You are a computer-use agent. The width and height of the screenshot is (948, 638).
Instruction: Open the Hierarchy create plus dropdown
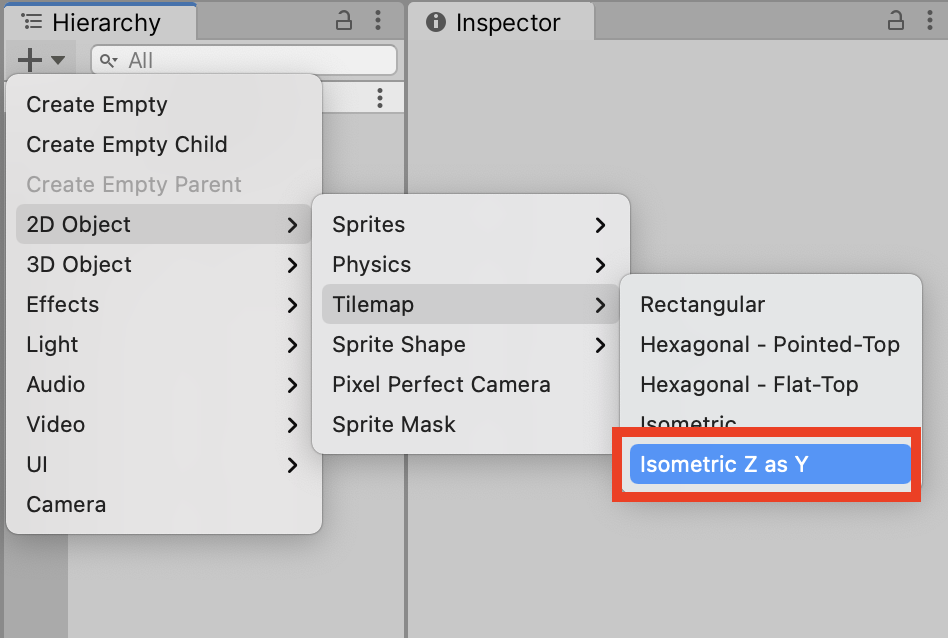click(40, 60)
